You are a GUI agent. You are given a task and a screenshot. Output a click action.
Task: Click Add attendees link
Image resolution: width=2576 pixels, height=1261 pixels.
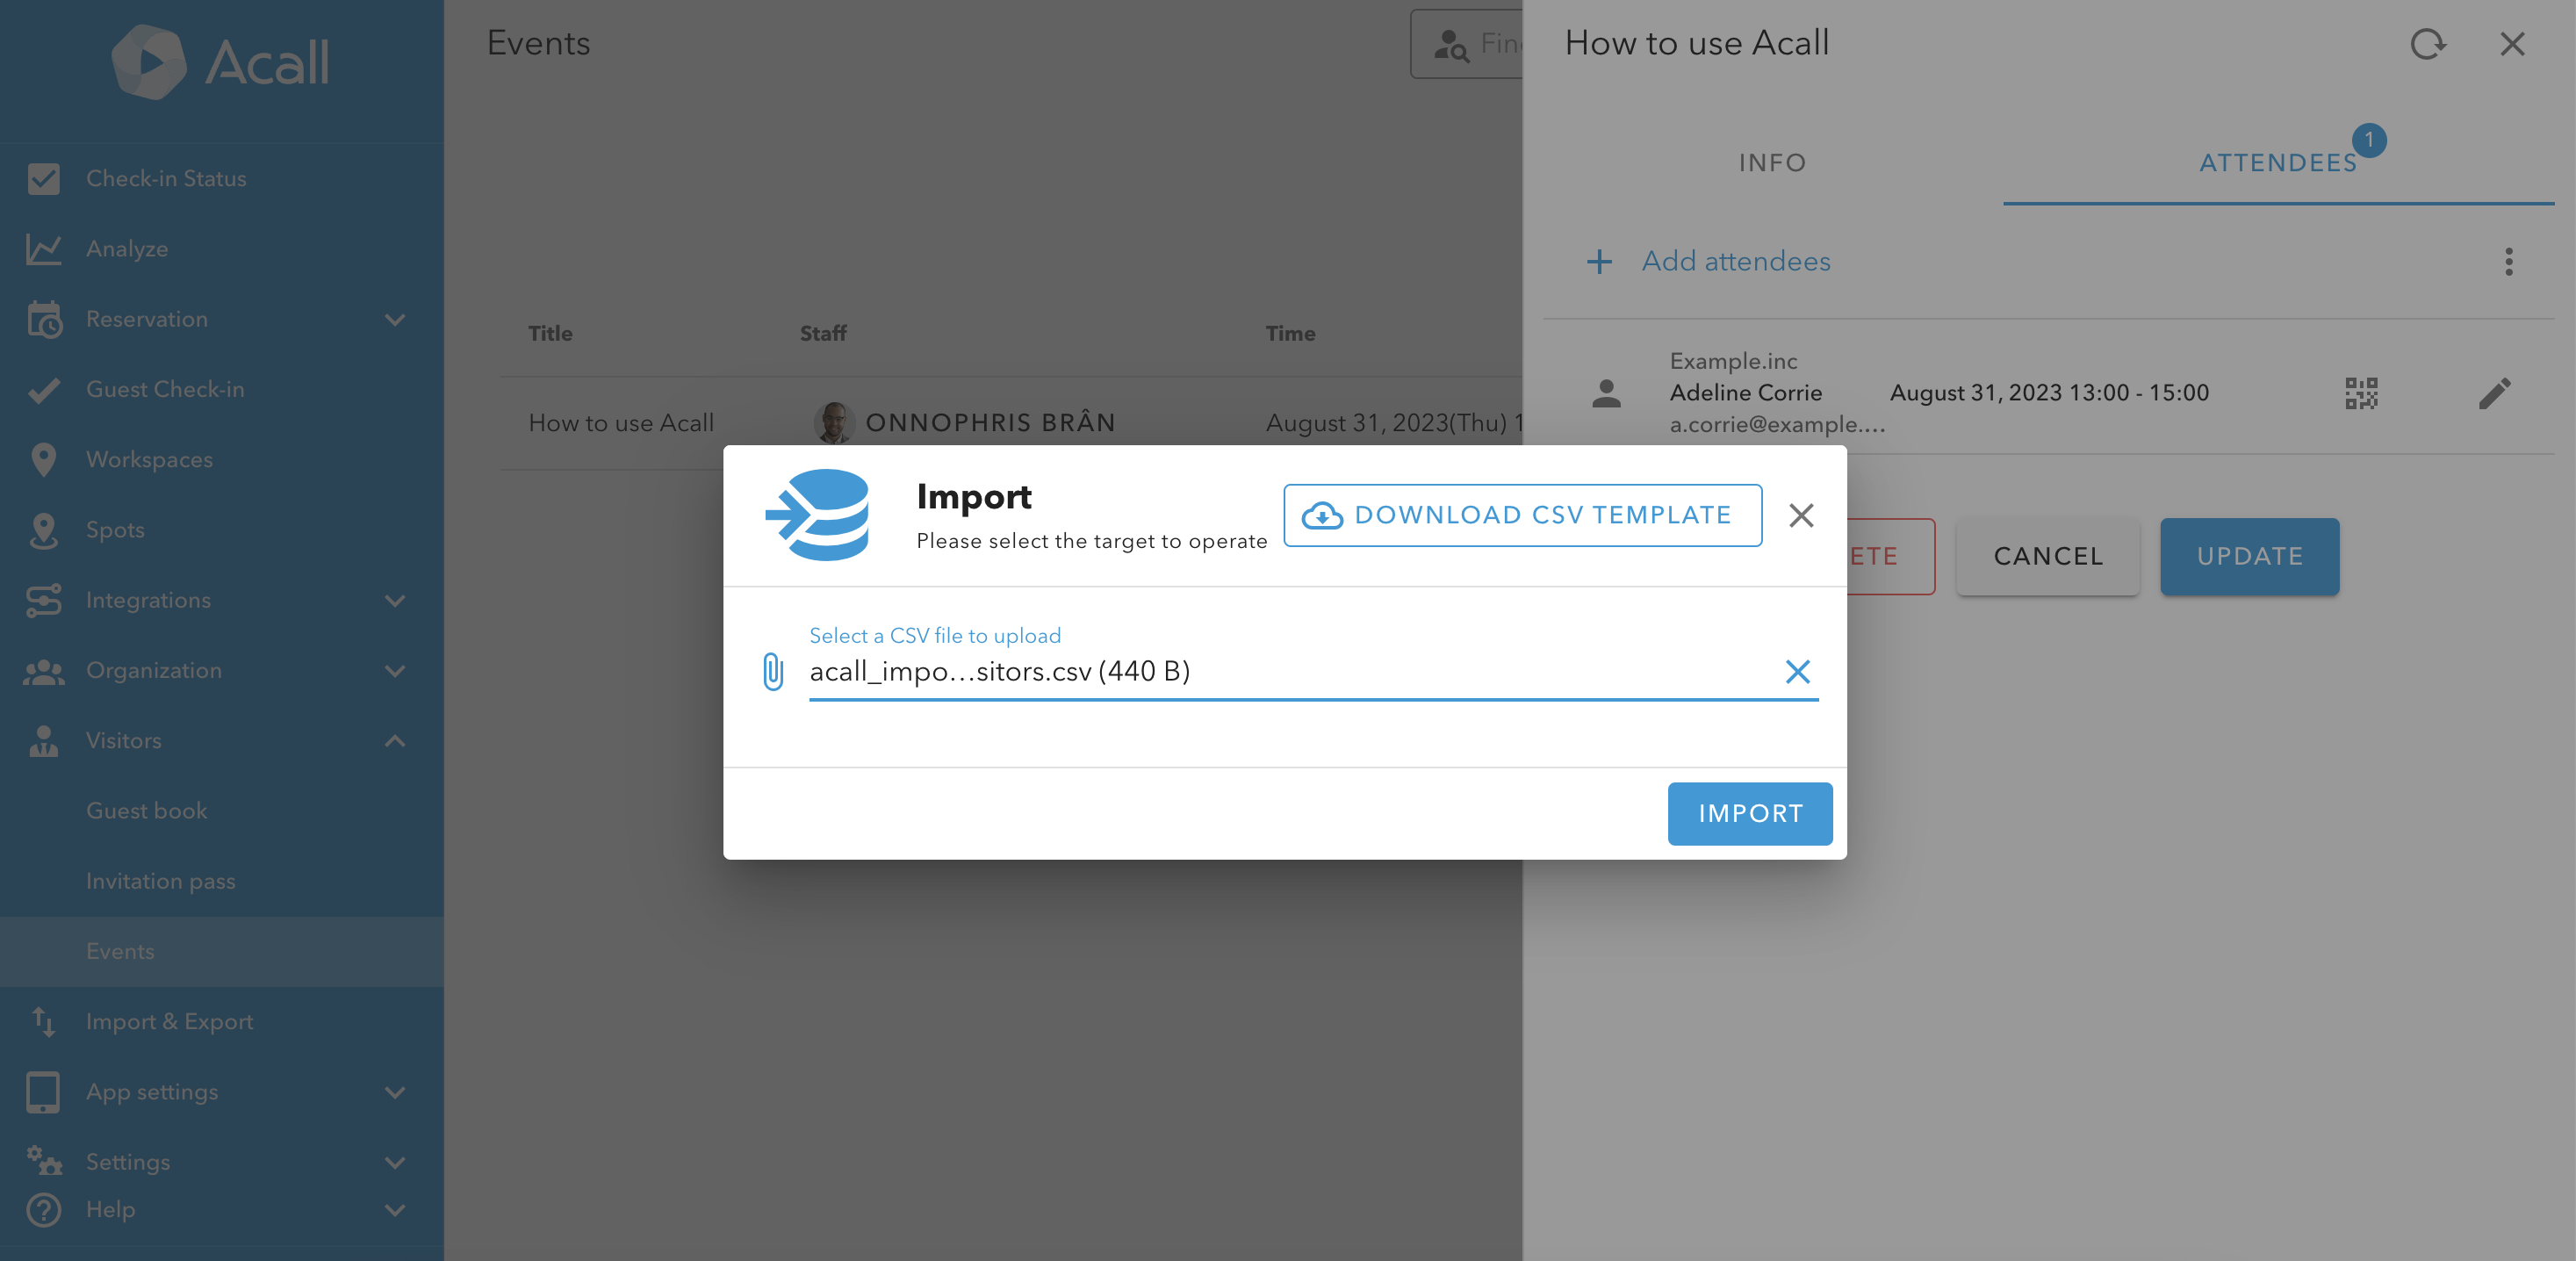[1735, 262]
